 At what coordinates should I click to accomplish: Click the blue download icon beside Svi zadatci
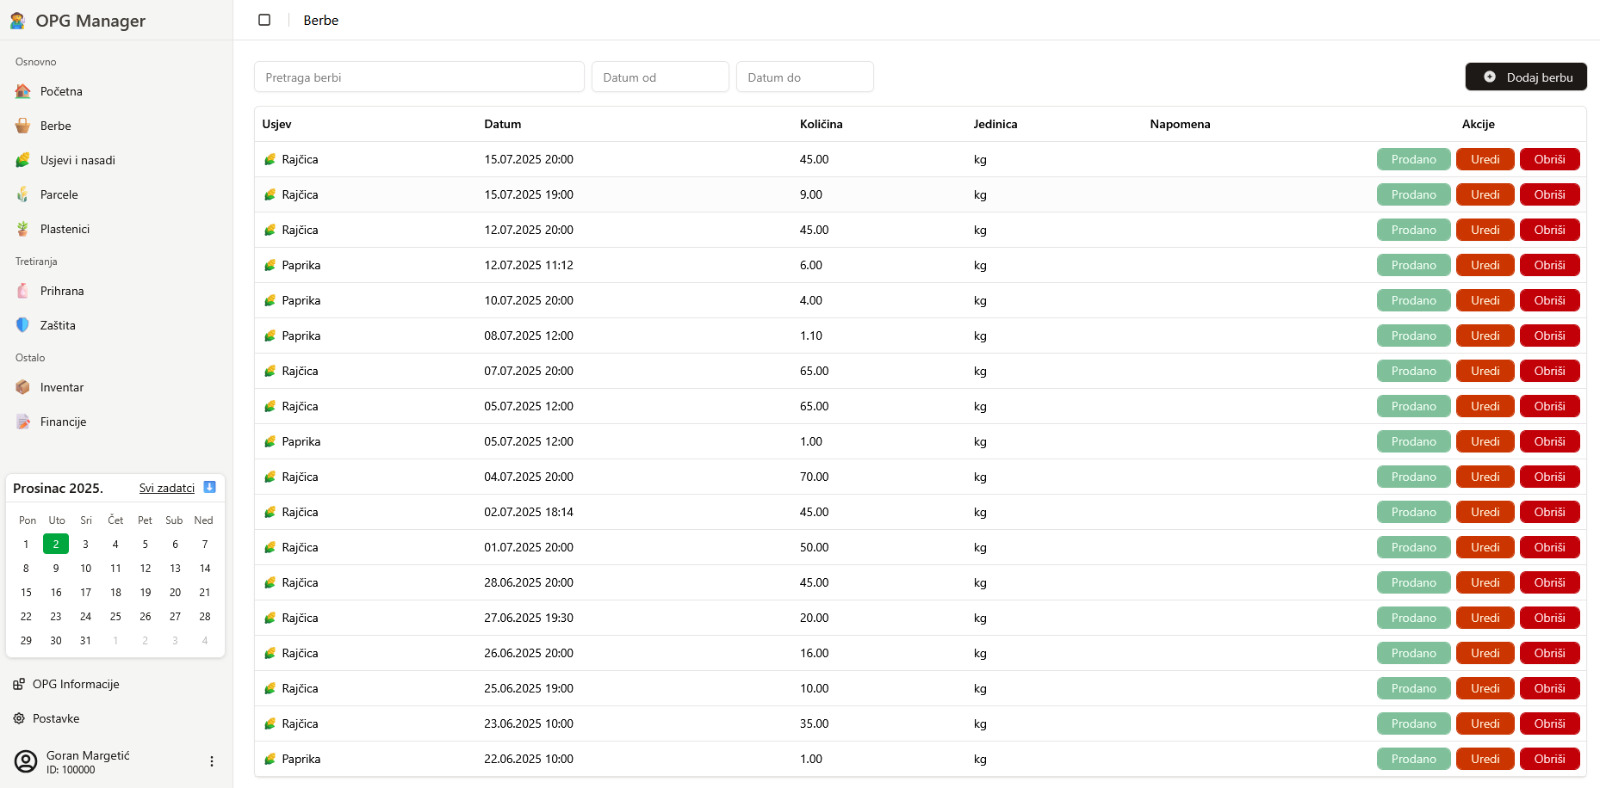[210, 487]
